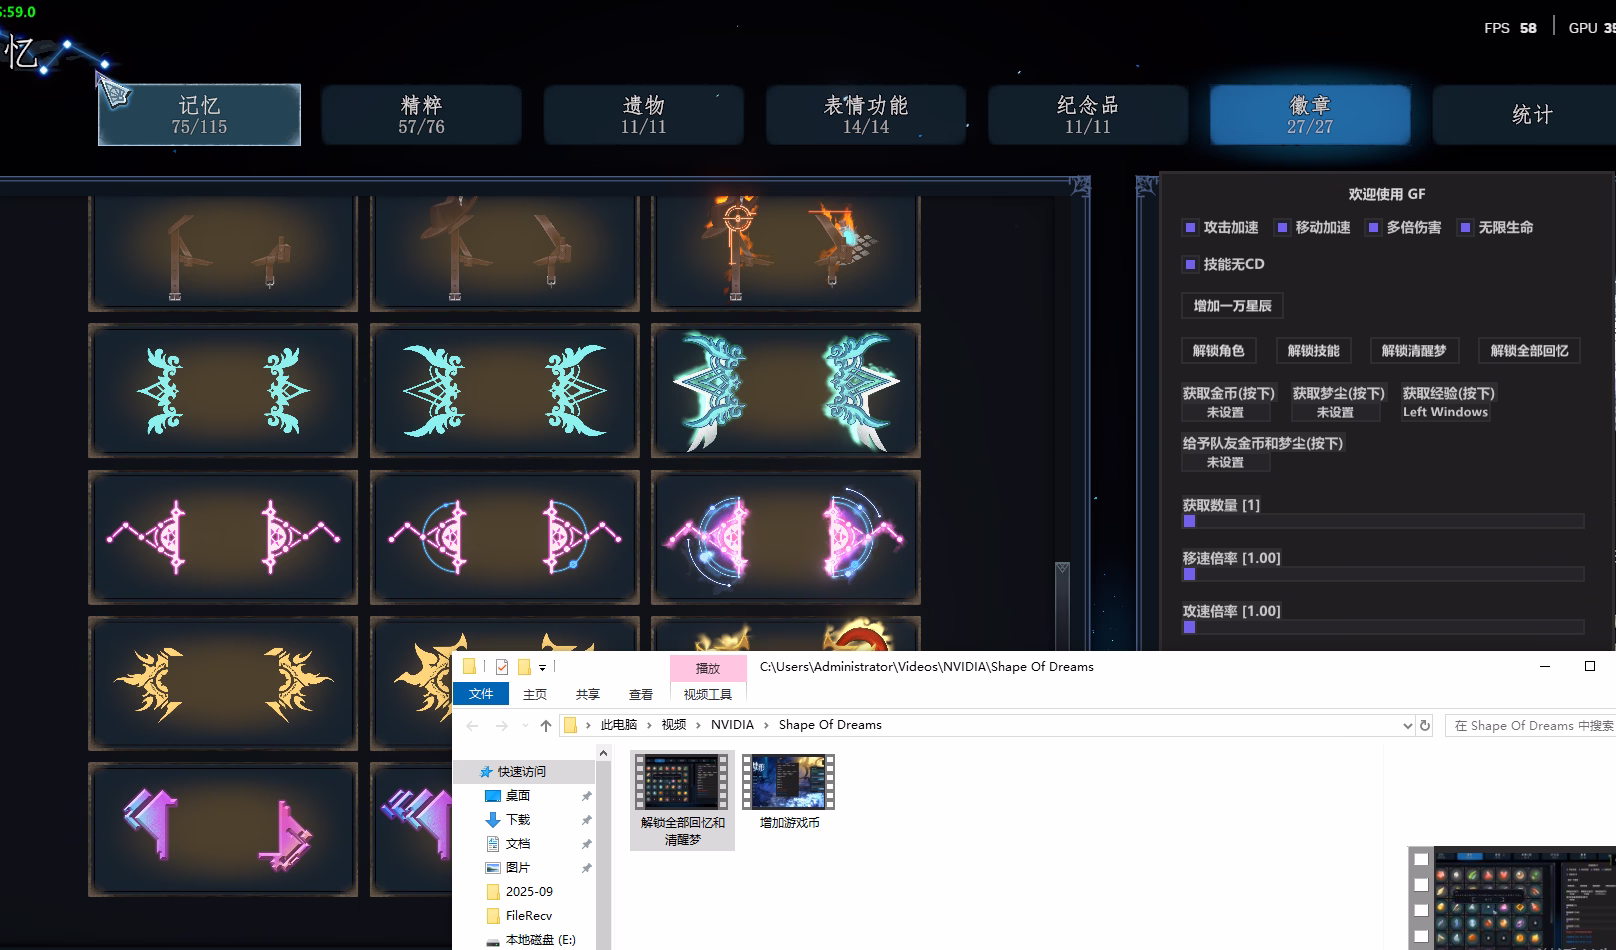Switch to the 统计 tab in the game
The image size is (1616, 950).
(1532, 114)
